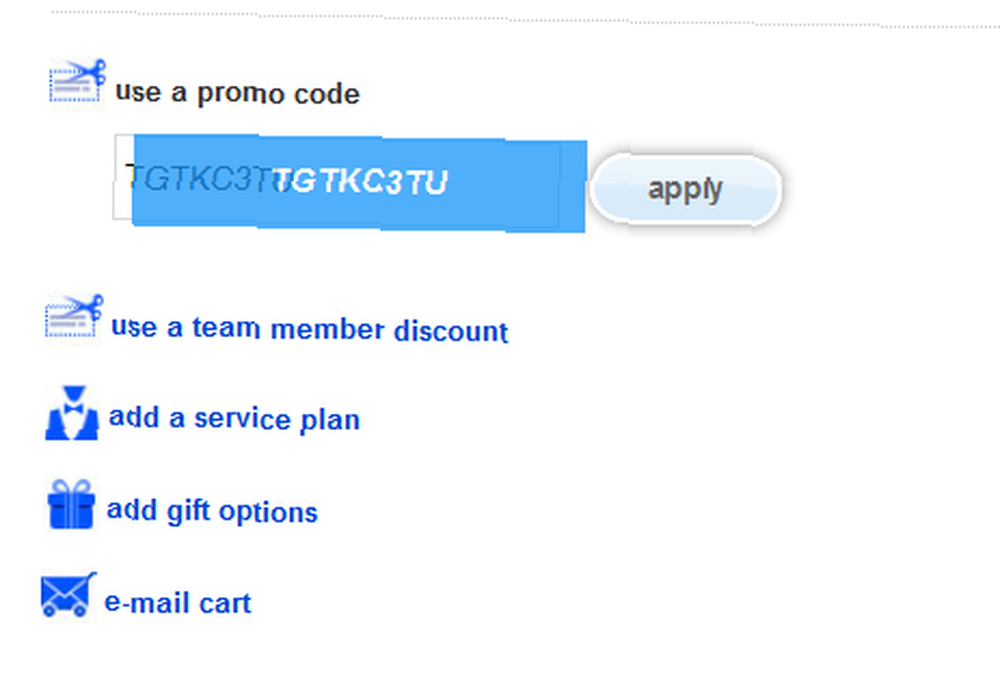This screenshot has height=697, width=1000.
Task: Open the 'add gift options' link
Action: pos(212,511)
